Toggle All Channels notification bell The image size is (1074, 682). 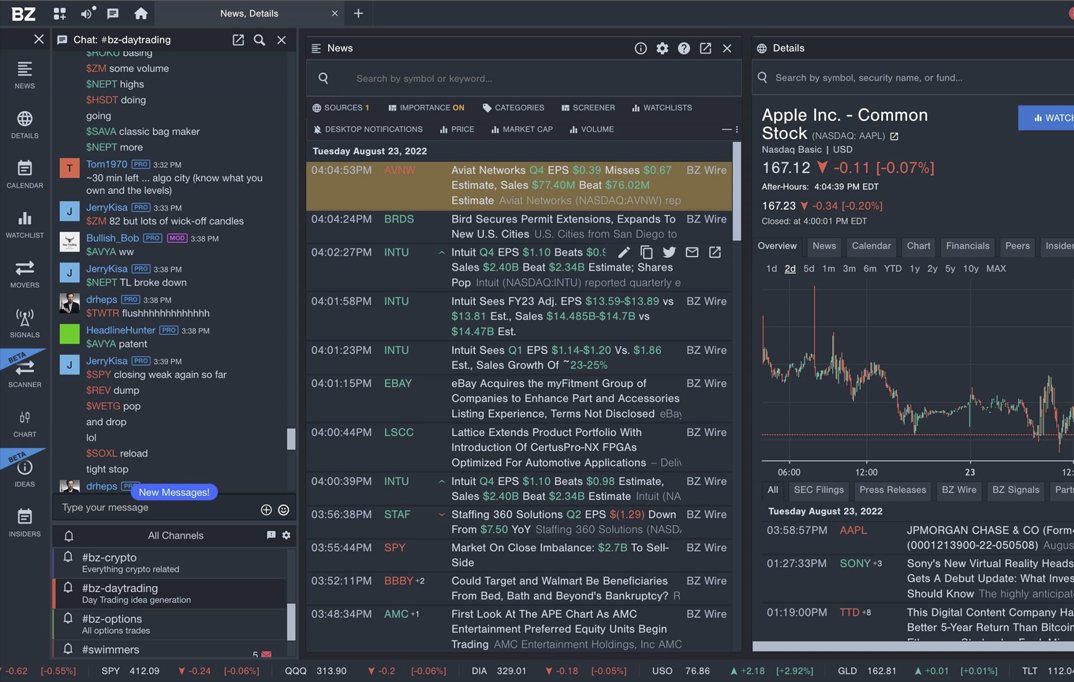point(68,535)
